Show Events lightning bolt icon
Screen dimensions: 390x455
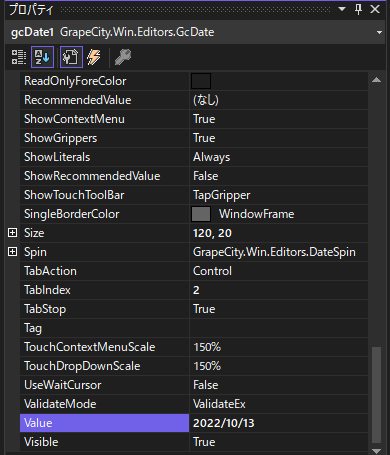coord(94,57)
